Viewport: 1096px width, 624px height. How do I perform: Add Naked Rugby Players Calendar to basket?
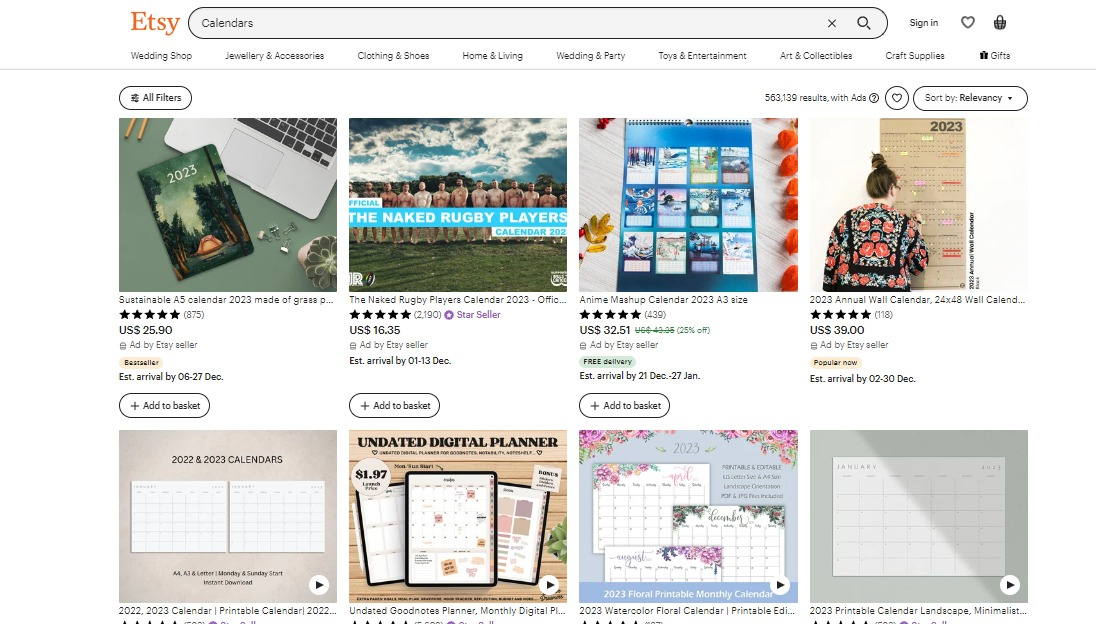point(394,405)
